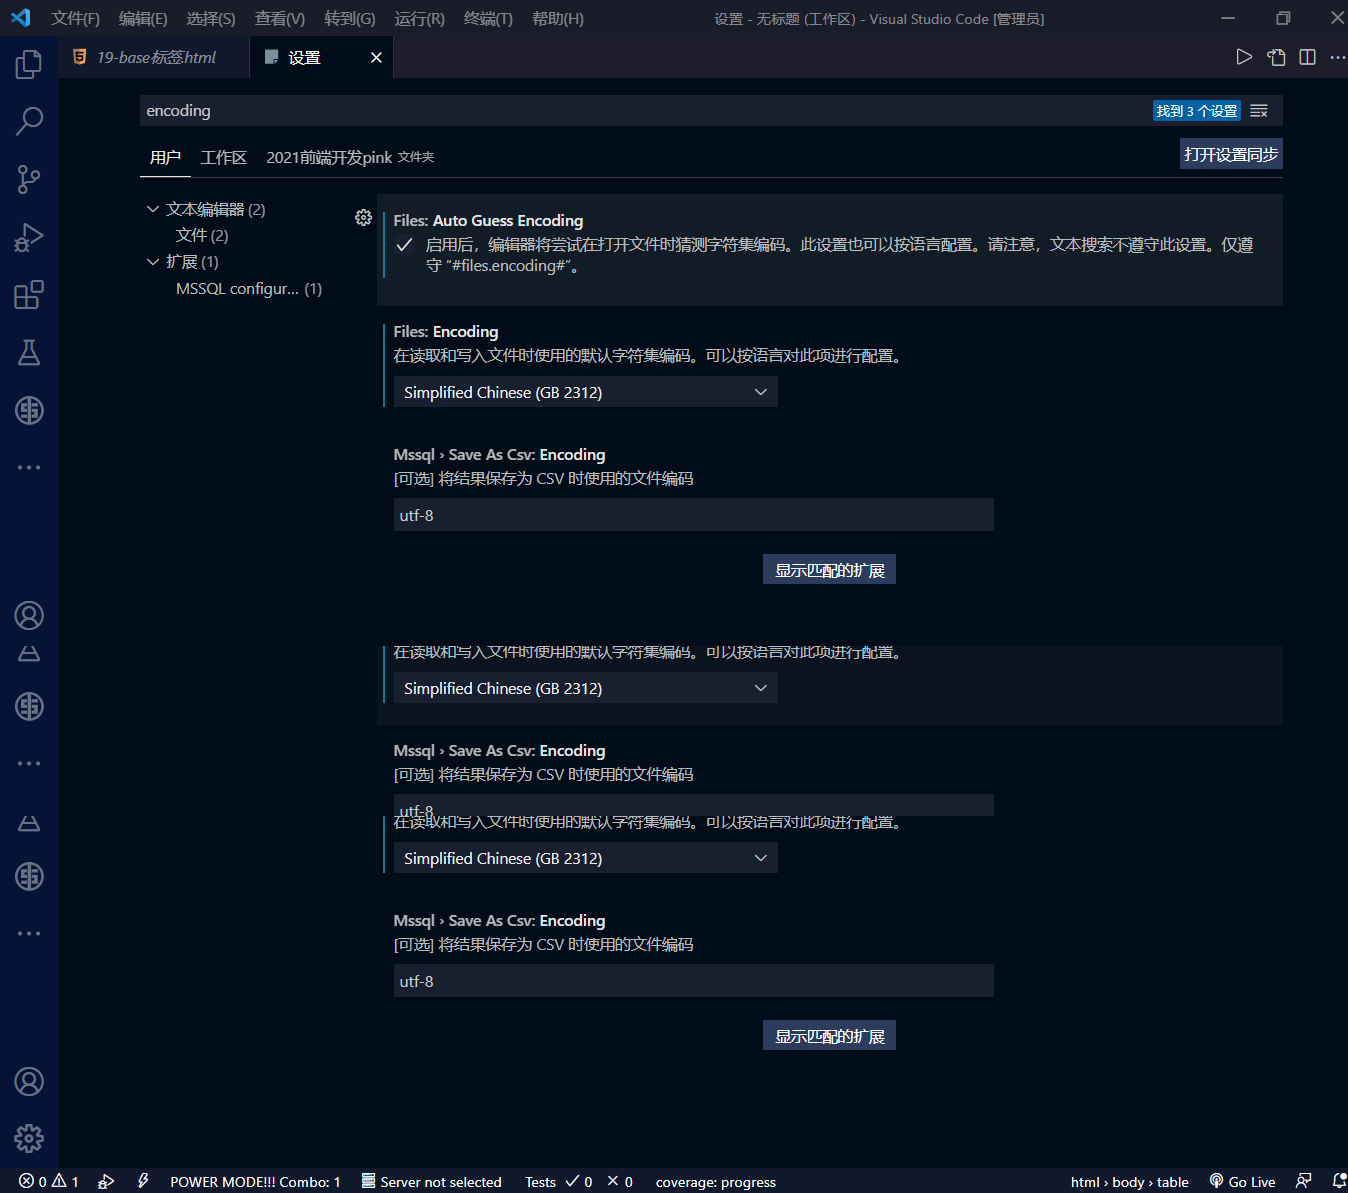This screenshot has width=1348, height=1193.
Task: Click the Files: Encoding setting heading
Action: (x=446, y=331)
